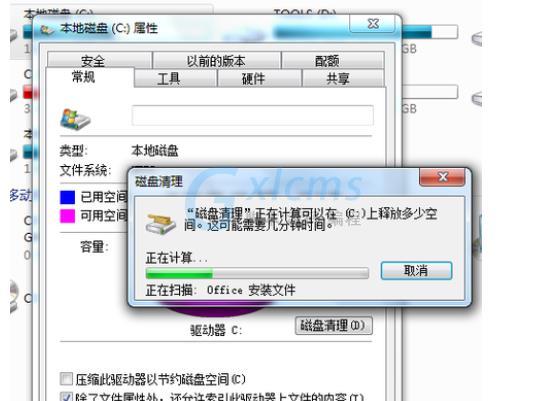546x401 pixels.
Task: Click the magenta 可用空间 color swatch
Action: pyautogui.click(x=67, y=216)
